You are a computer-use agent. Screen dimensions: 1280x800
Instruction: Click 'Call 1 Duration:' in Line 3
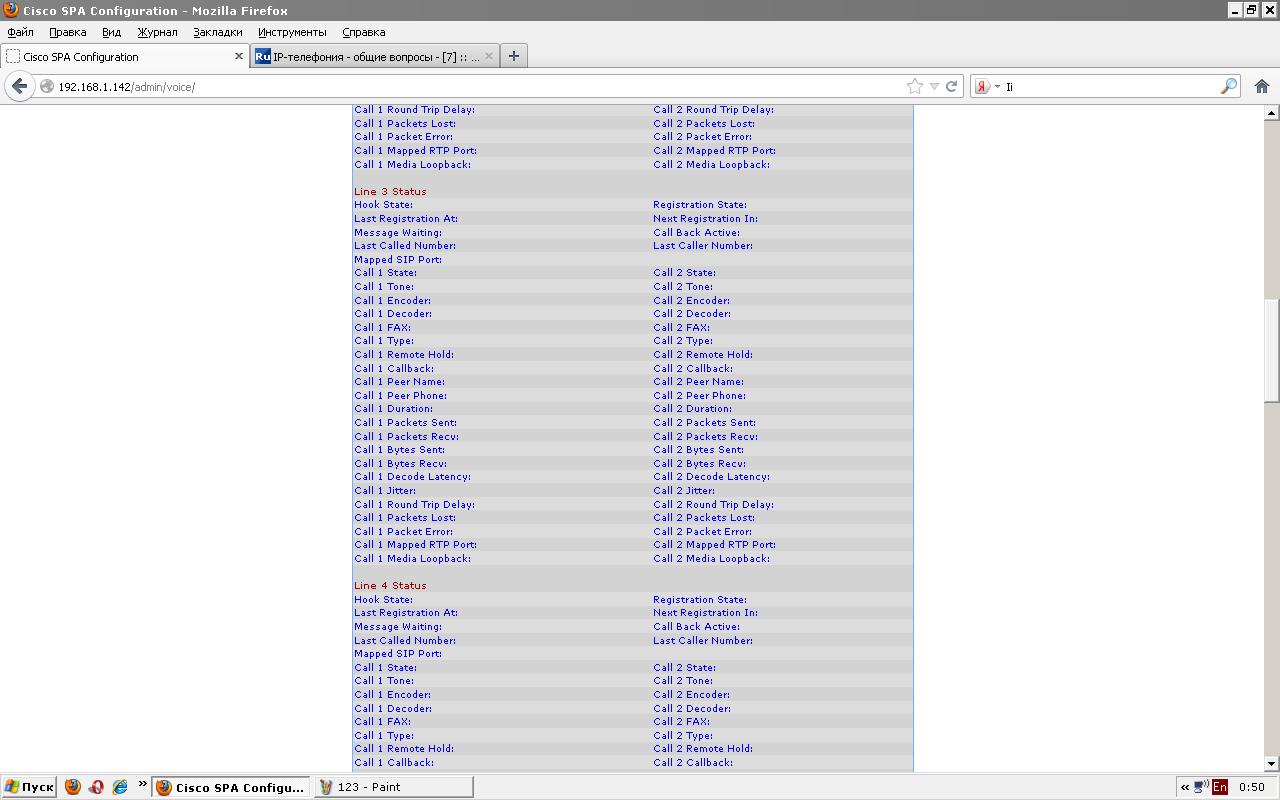(394, 409)
